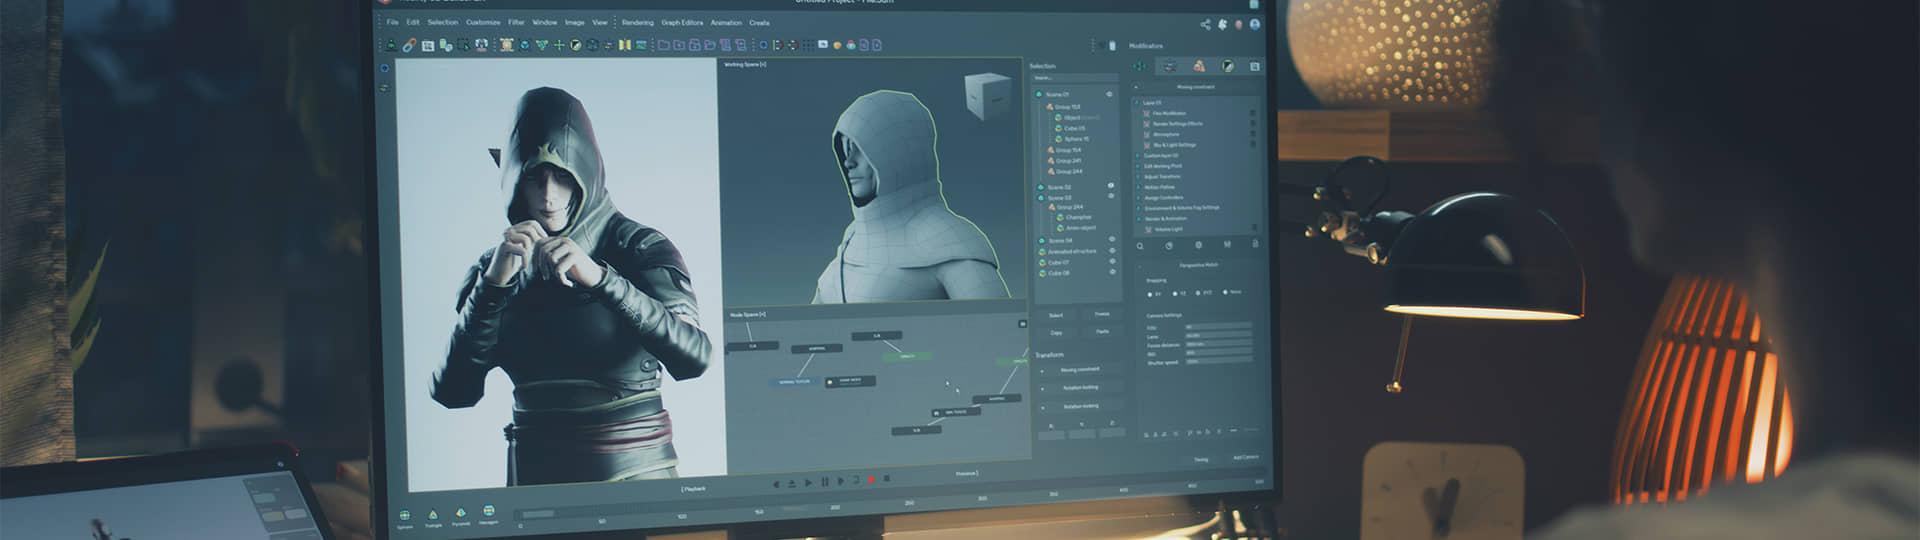The height and width of the screenshot is (540, 1920).
Task: Open the Rendering menu
Action: (638, 22)
